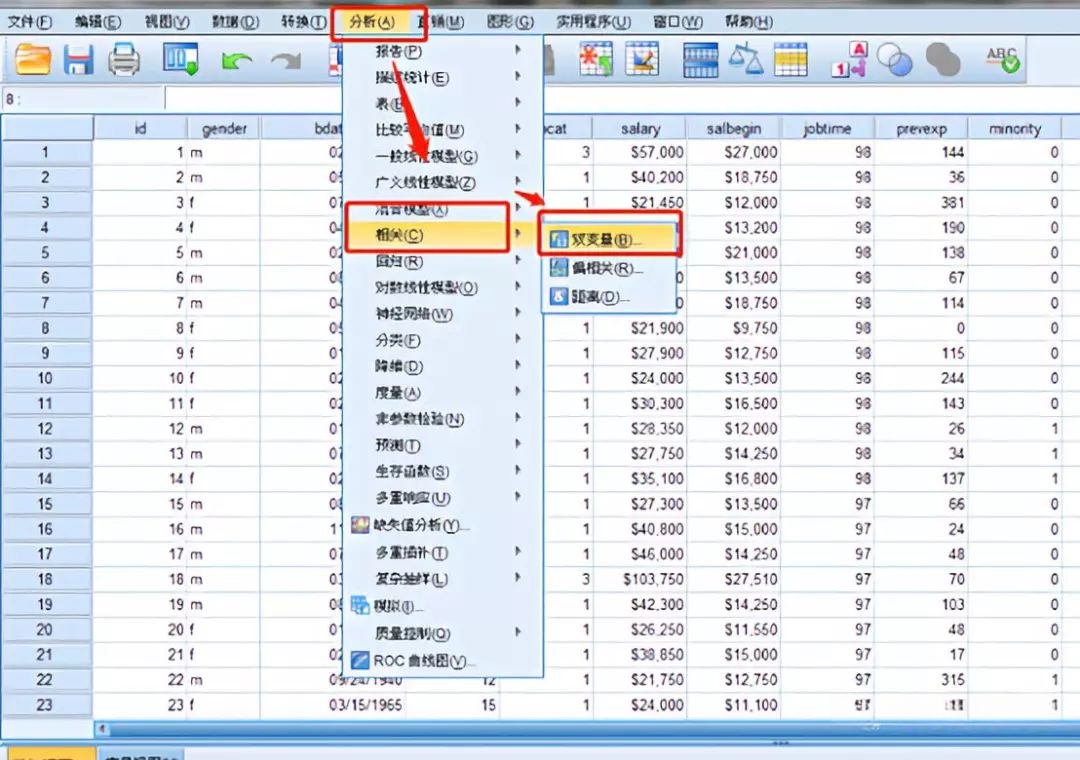The image size is (1080, 760).
Task: Click the $103,750 salary cell
Action: (x=640, y=579)
